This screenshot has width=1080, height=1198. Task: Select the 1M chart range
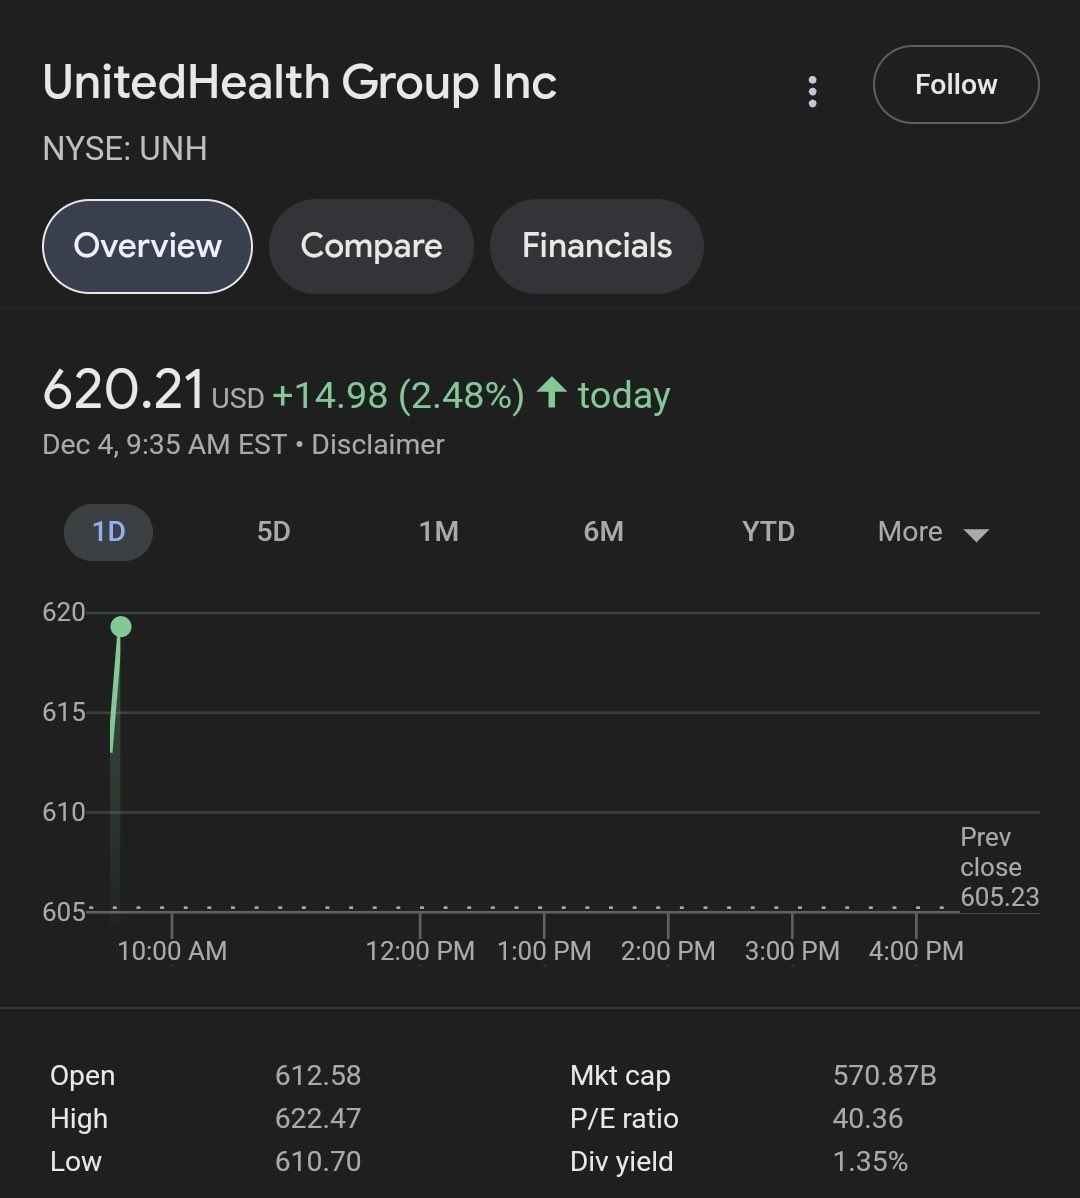coord(439,532)
